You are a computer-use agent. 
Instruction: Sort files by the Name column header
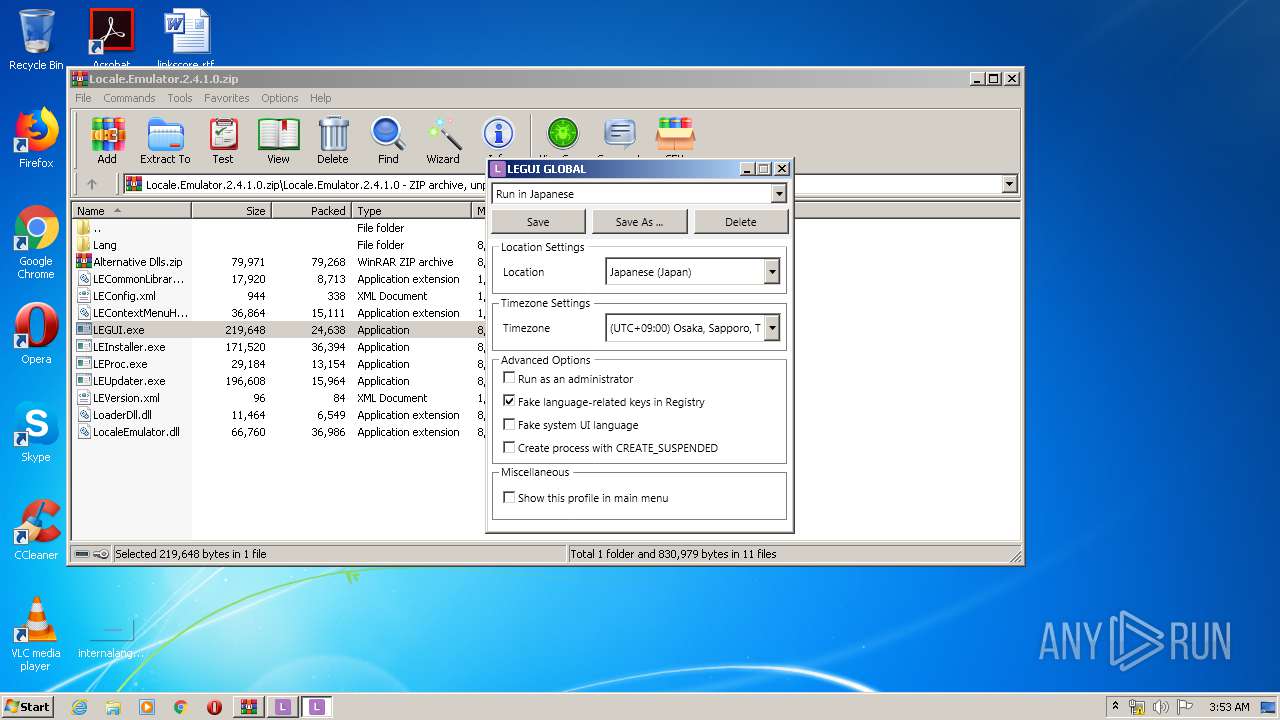[131, 211]
